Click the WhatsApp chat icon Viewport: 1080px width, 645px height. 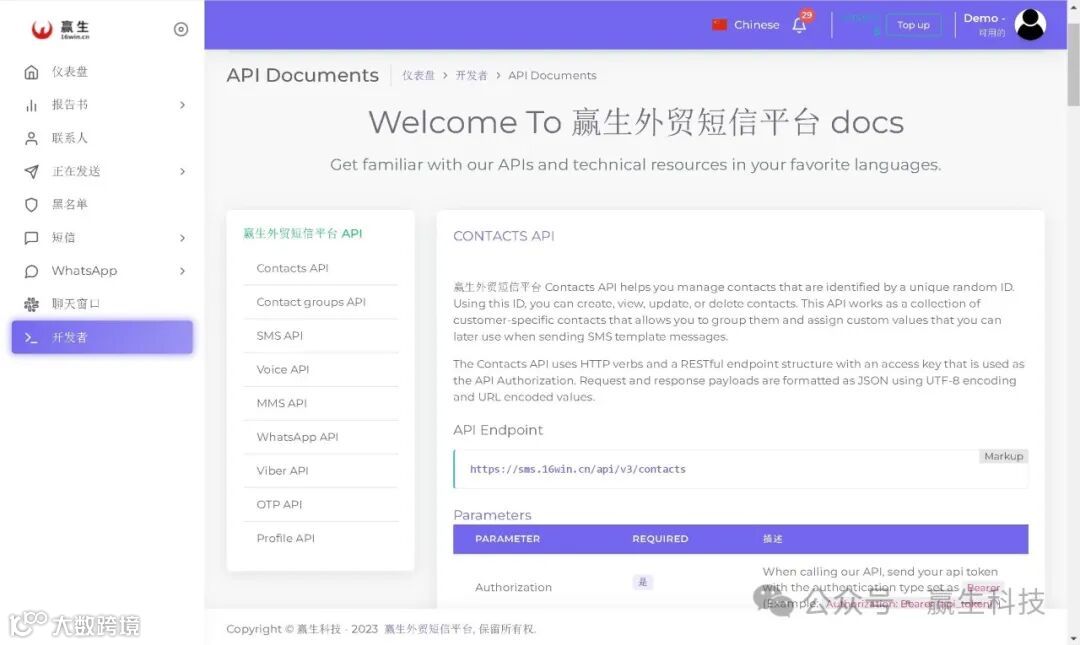(31, 271)
